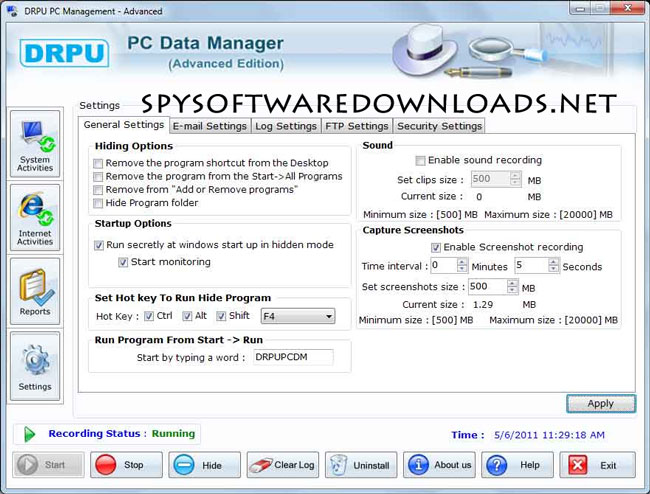Click the screenshots size field showing 500
Screen dimensions: 650x494
pos(488,286)
